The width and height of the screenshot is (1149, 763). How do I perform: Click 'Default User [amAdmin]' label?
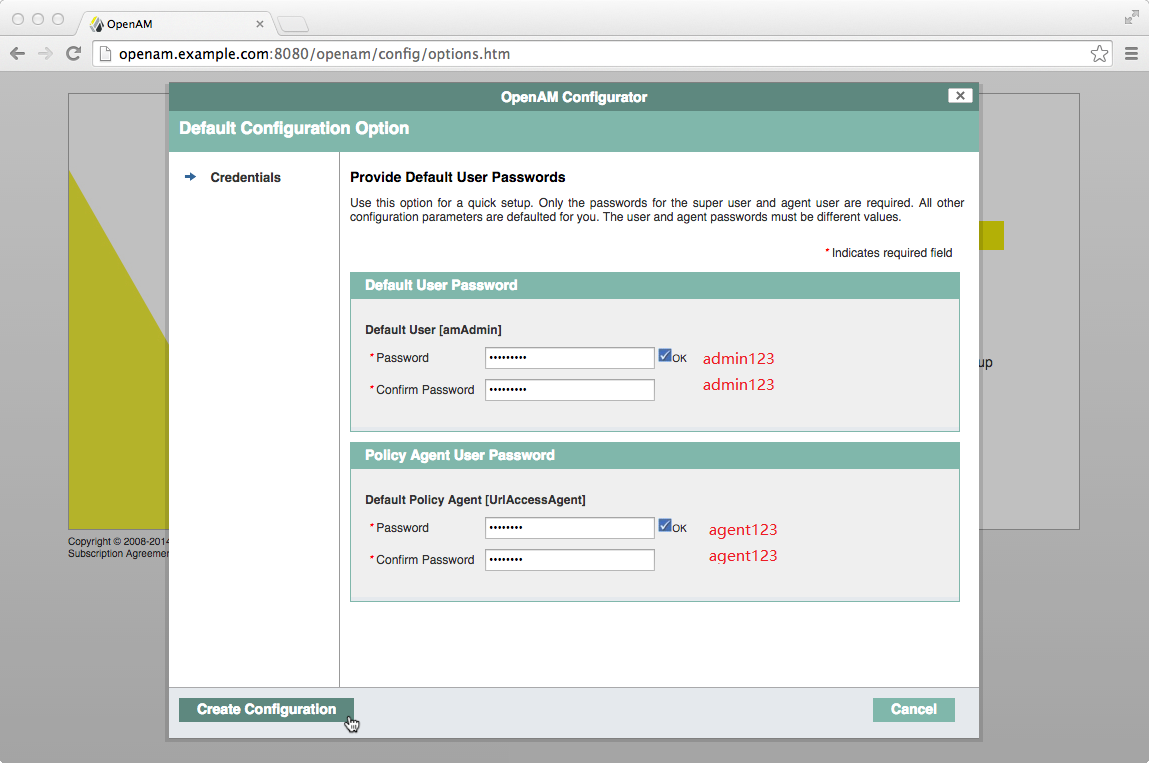433,330
